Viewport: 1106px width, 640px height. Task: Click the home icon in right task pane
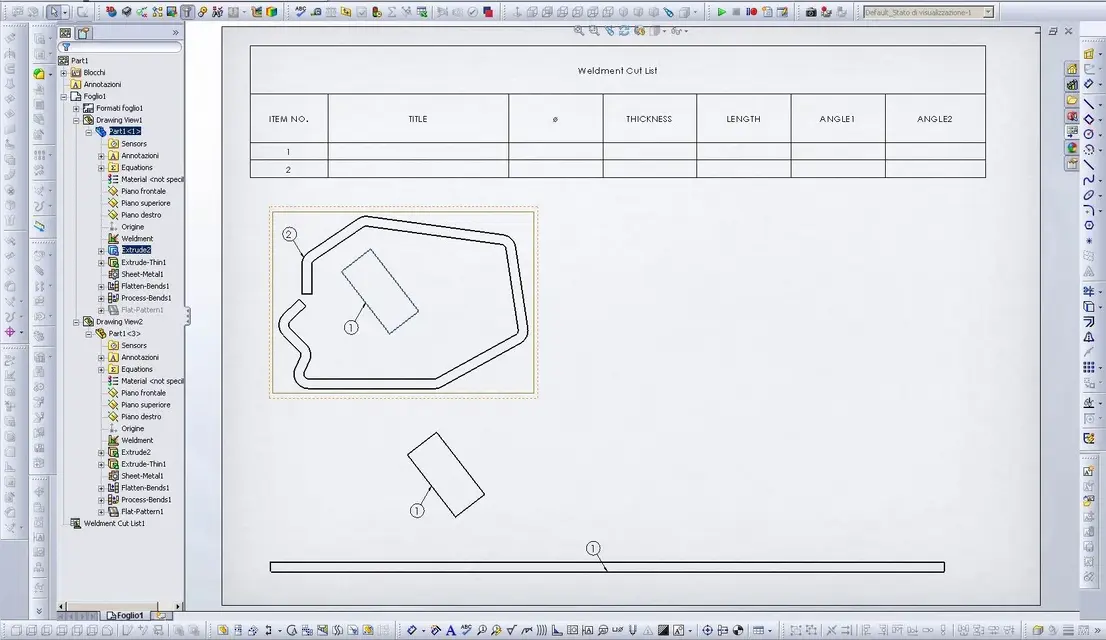(1072, 68)
